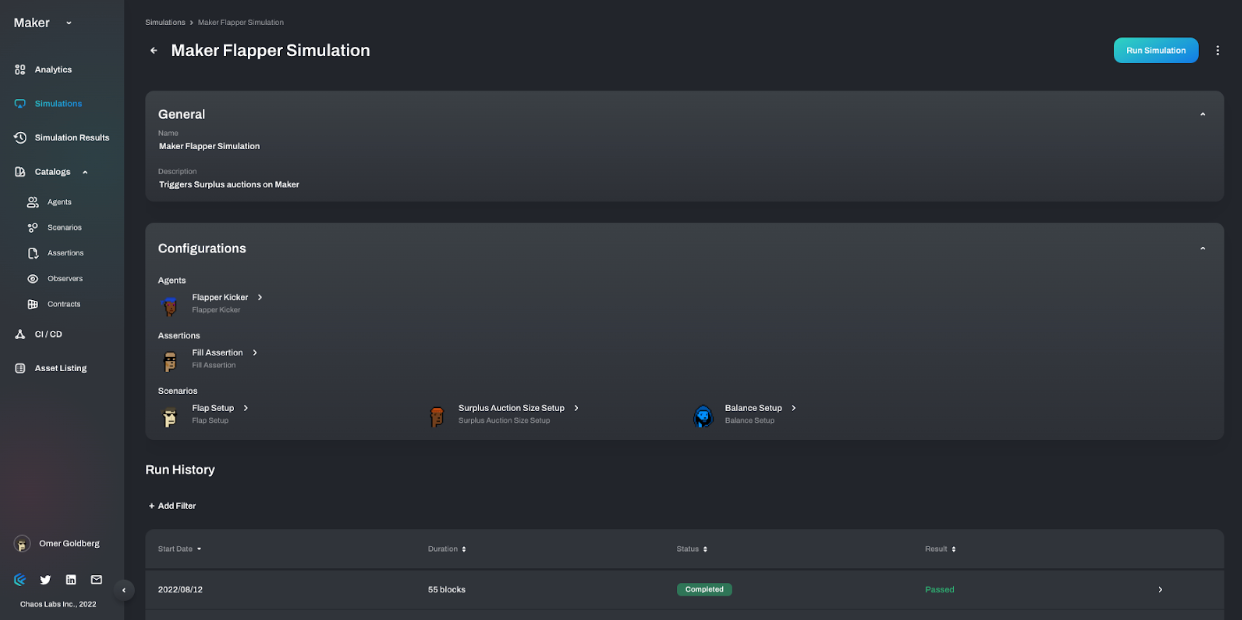This screenshot has height=620, width=1242.
Task: Click the email envelope icon
Action: 96,579
